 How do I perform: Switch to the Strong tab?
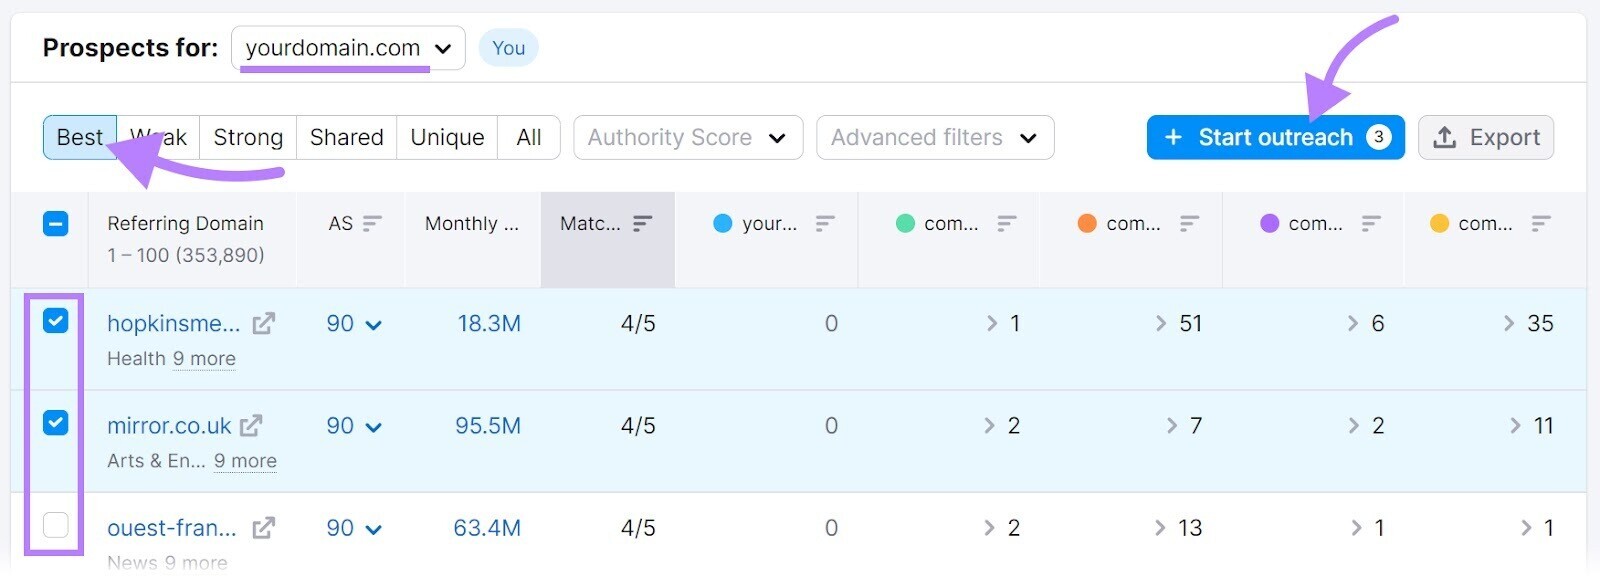pos(248,138)
